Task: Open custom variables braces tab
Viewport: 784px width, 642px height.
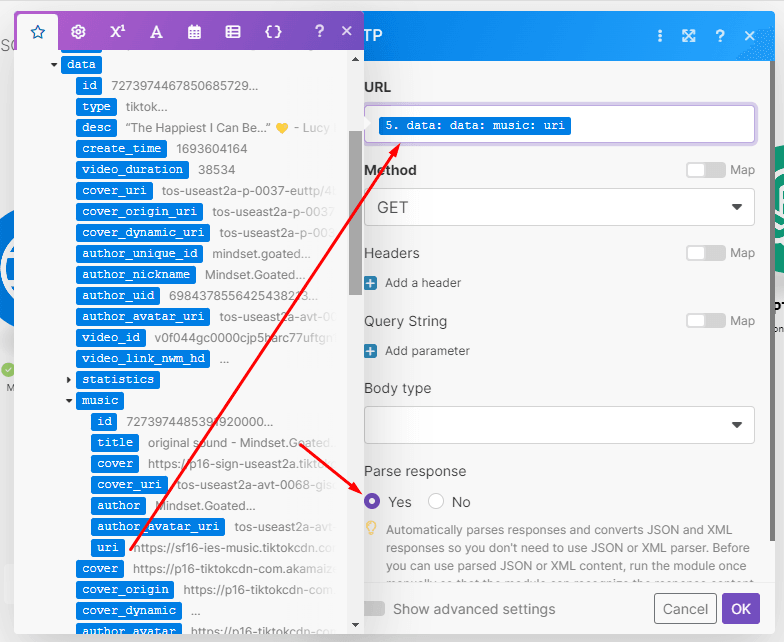Action: pyautogui.click(x=273, y=32)
